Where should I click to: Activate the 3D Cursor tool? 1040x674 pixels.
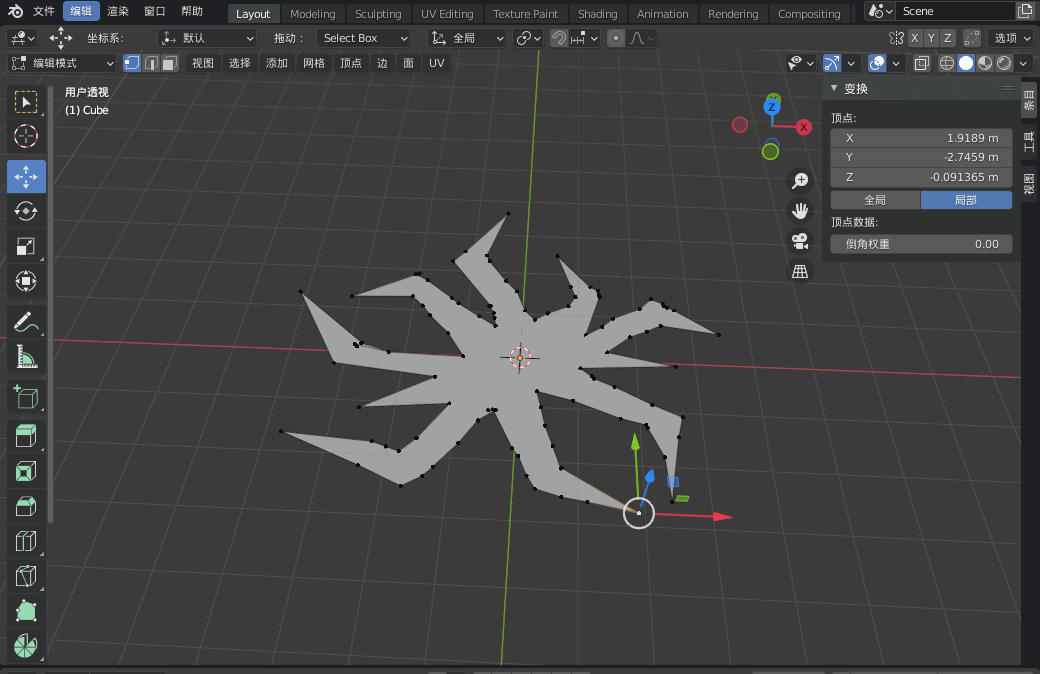(26, 136)
